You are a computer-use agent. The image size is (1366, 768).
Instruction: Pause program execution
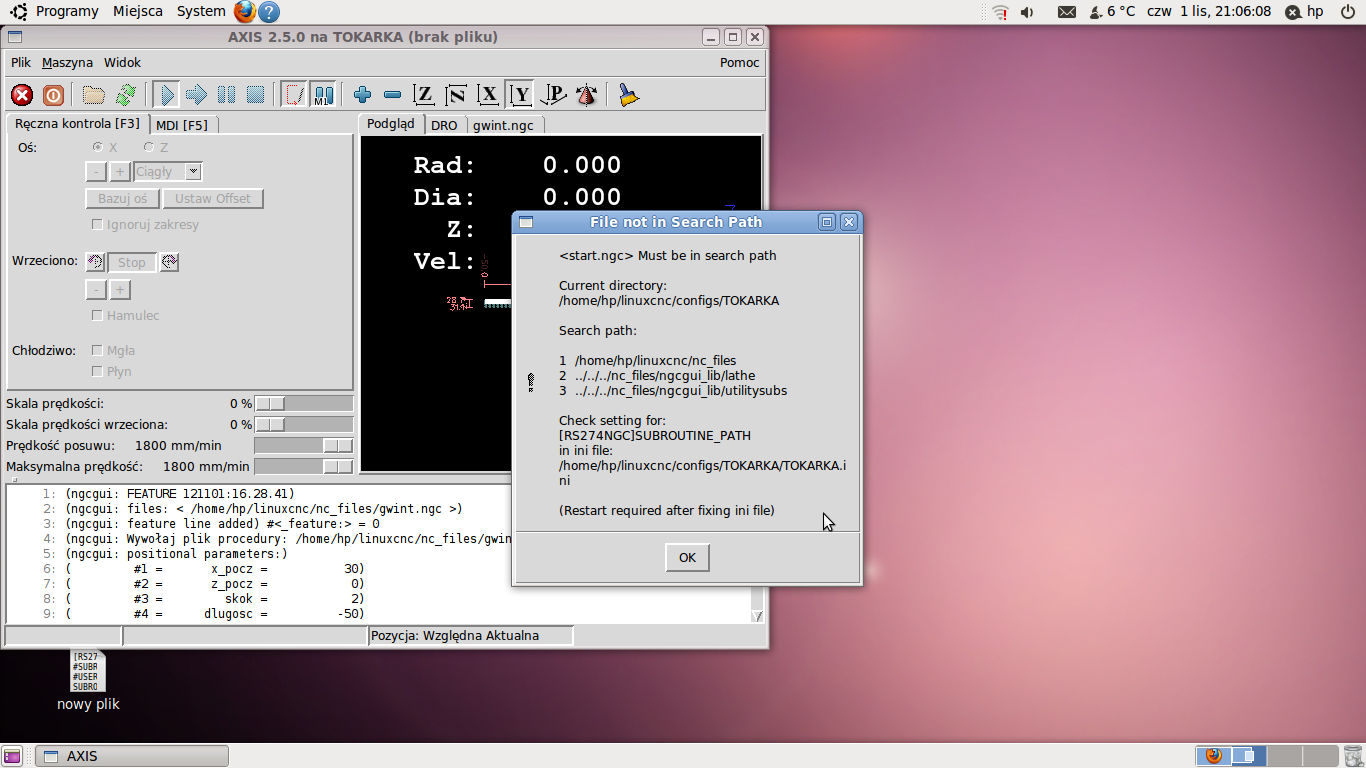pos(226,95)
